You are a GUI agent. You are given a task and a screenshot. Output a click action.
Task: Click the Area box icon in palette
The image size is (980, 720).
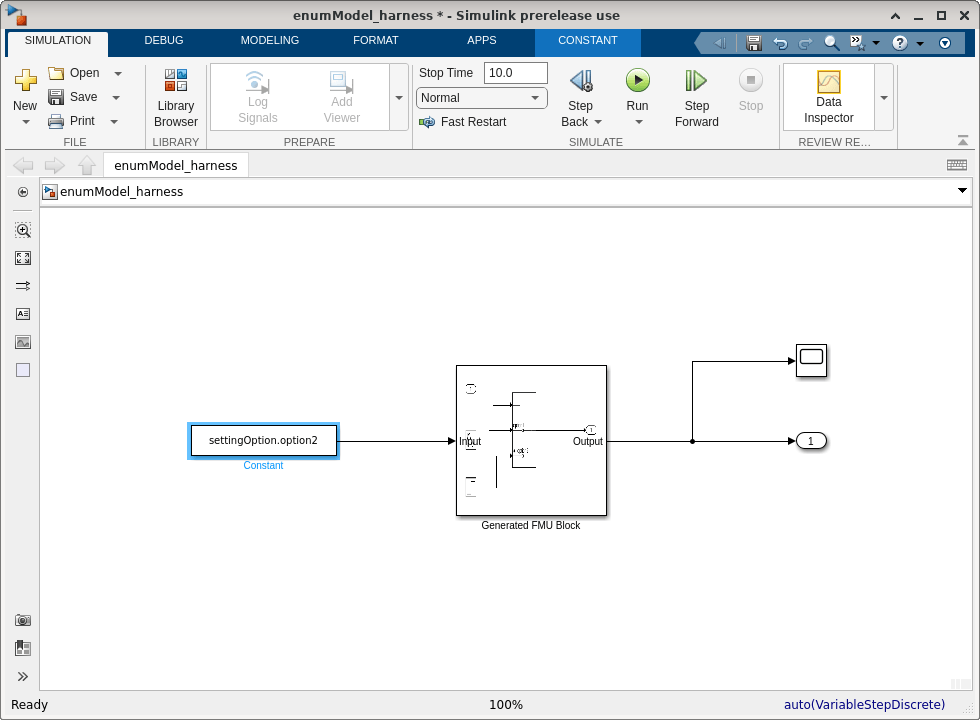click(23, 370)
